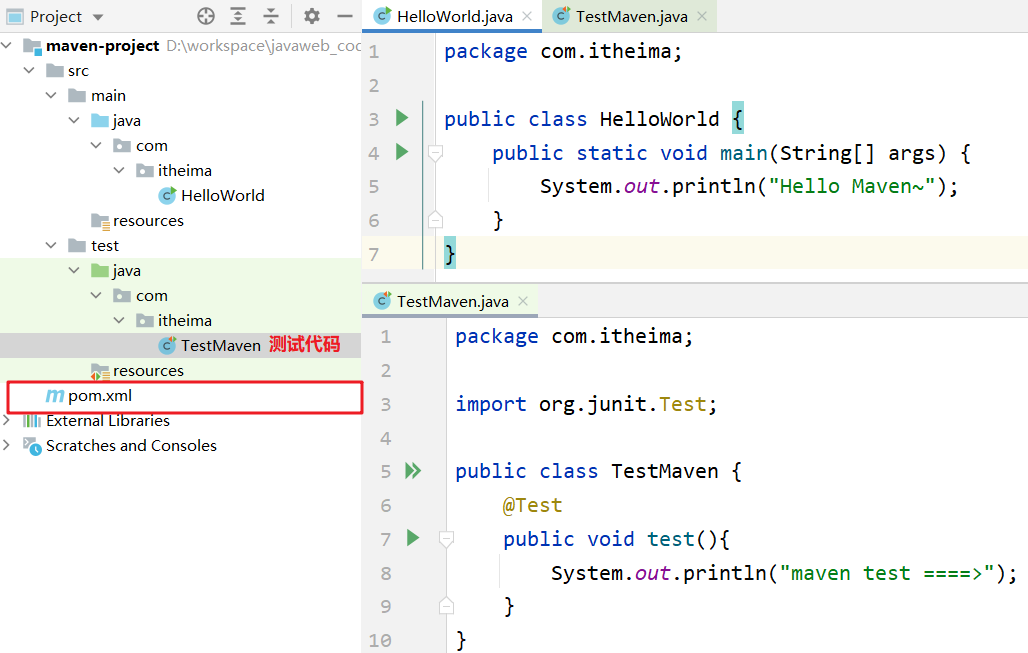This screenshot has height=653, width=1028.
Task: Expand External Libraries node
Action: click(x=8, y=420)
